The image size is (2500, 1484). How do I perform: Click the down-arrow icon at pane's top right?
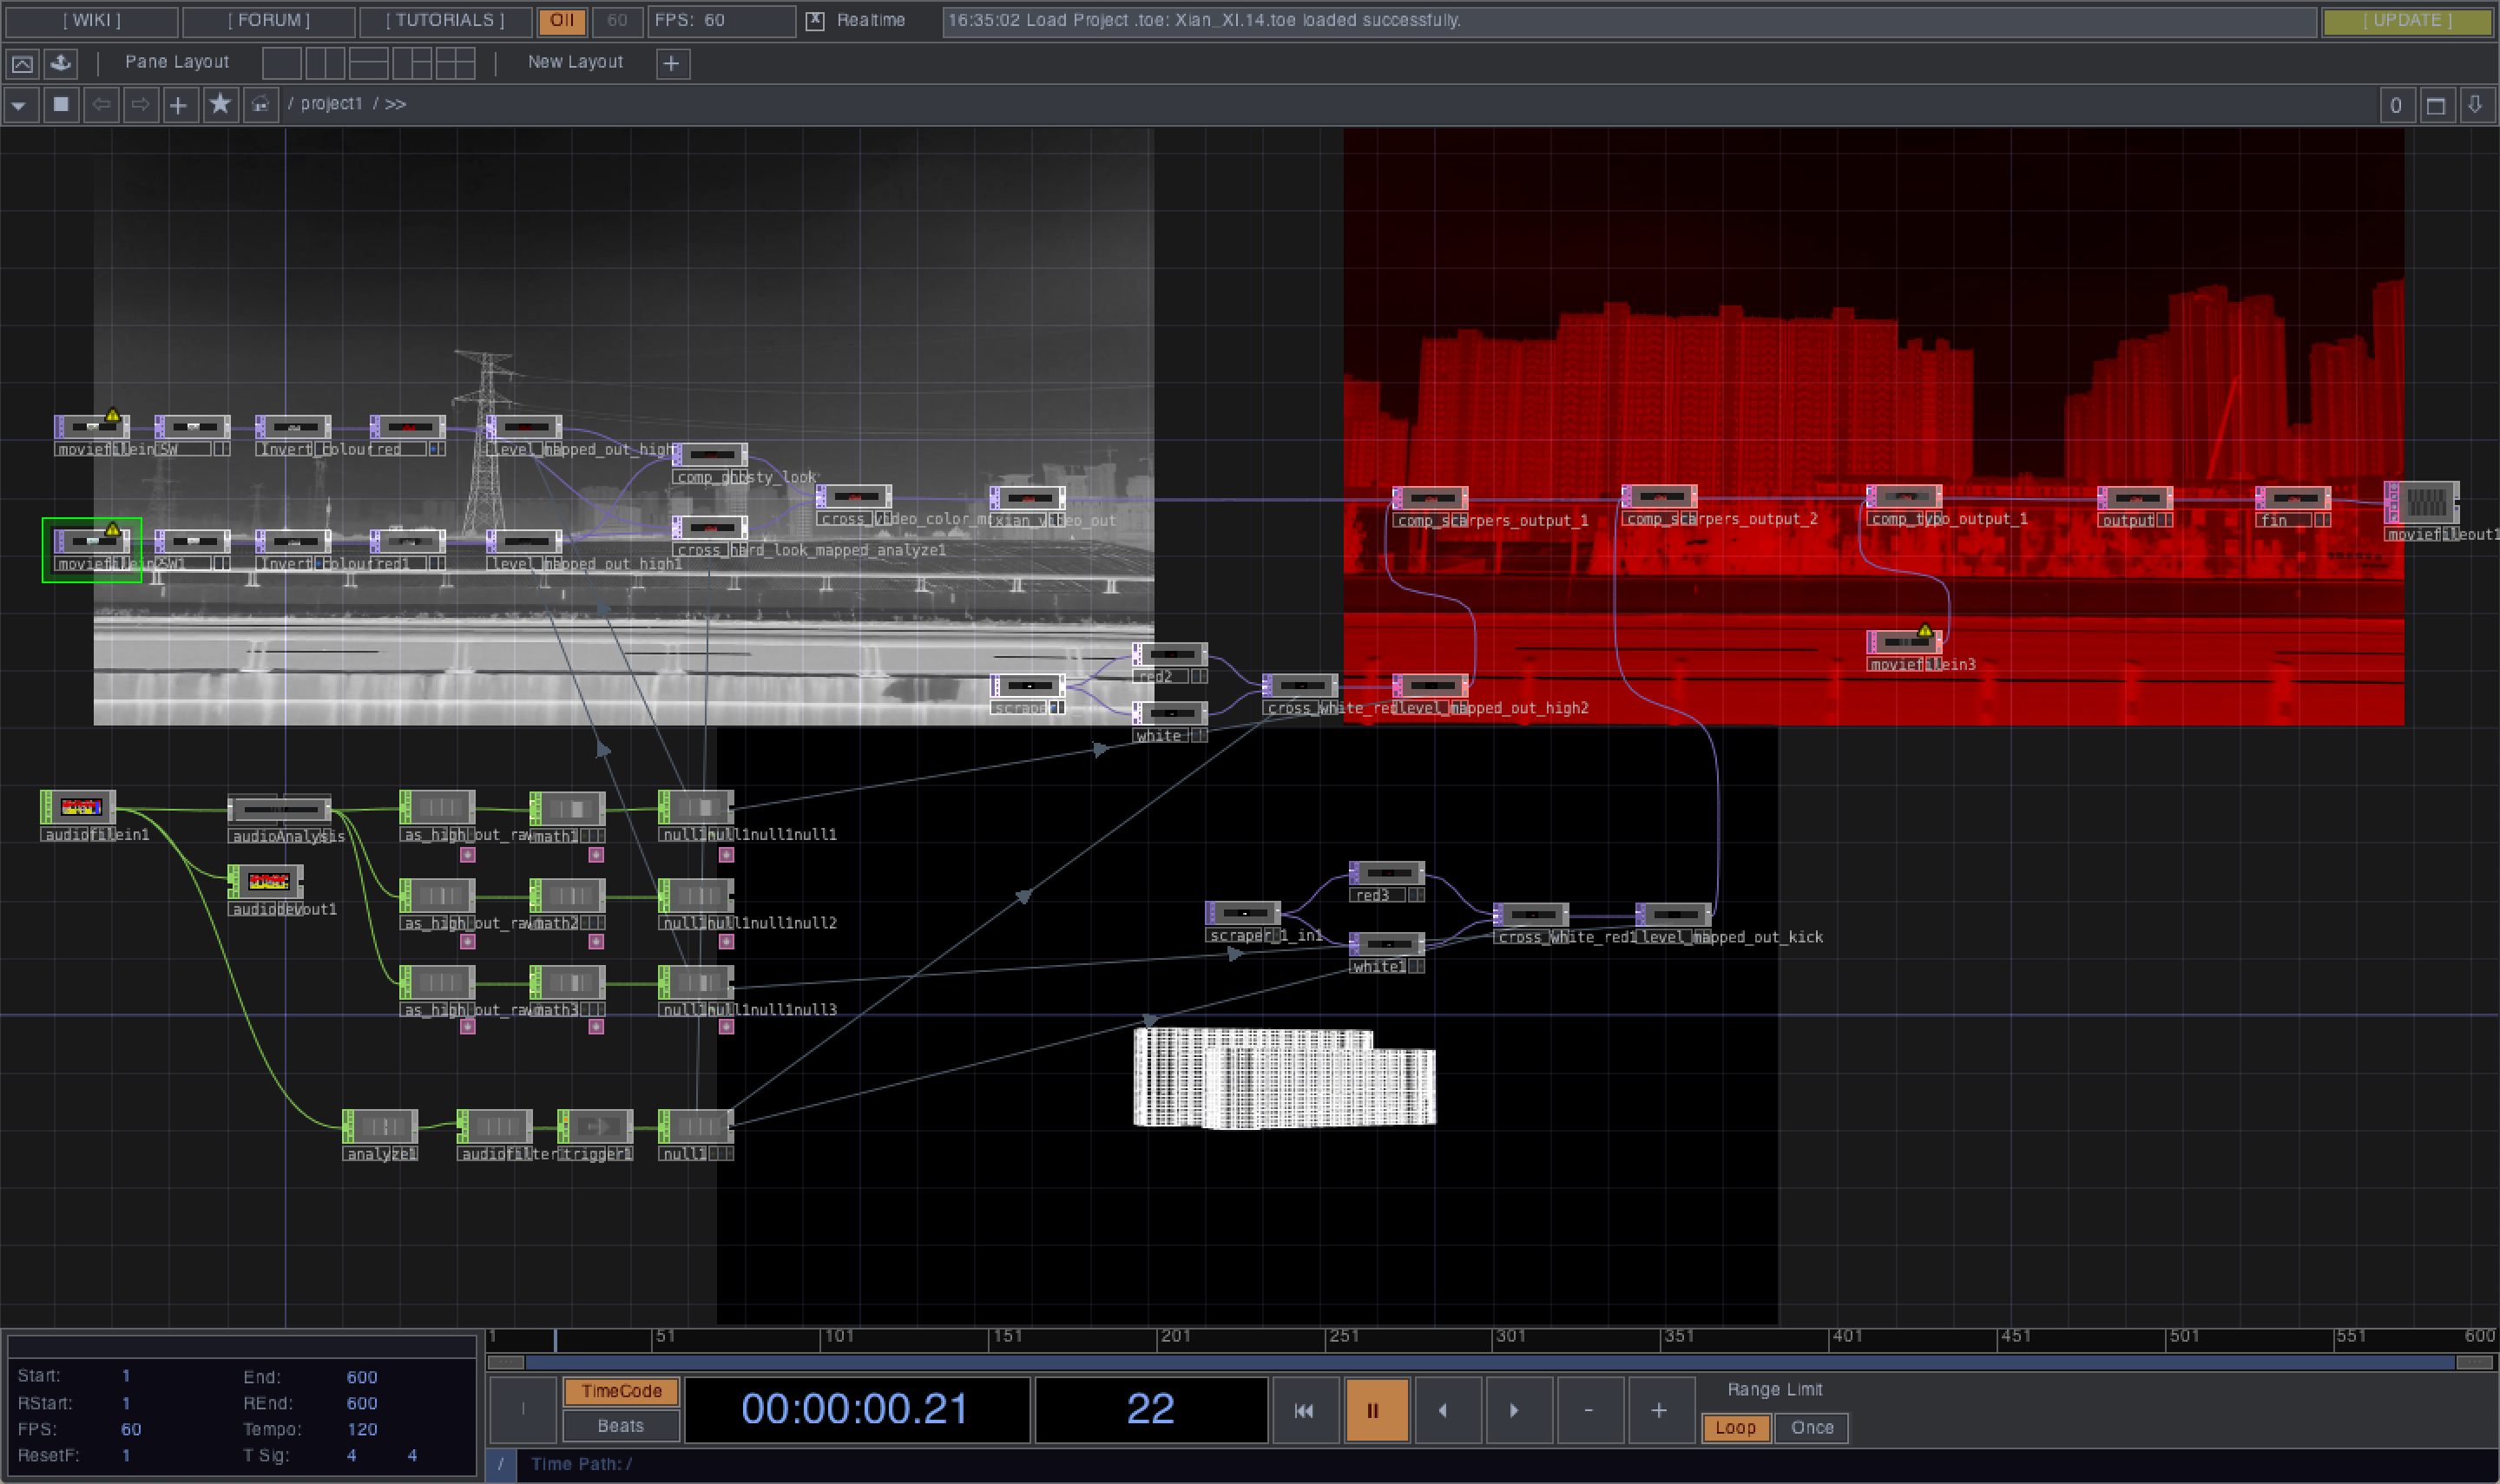(2476, 105)
